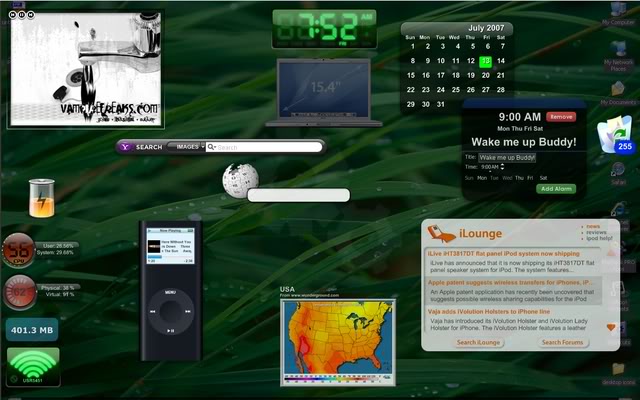This screenshot has height=400, width=640.
Task: Open the My Documents desktop icon
Action: click(618, 93)
